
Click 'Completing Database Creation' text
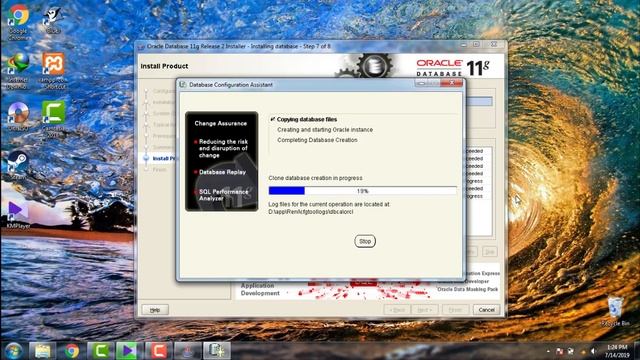(317, 140)
